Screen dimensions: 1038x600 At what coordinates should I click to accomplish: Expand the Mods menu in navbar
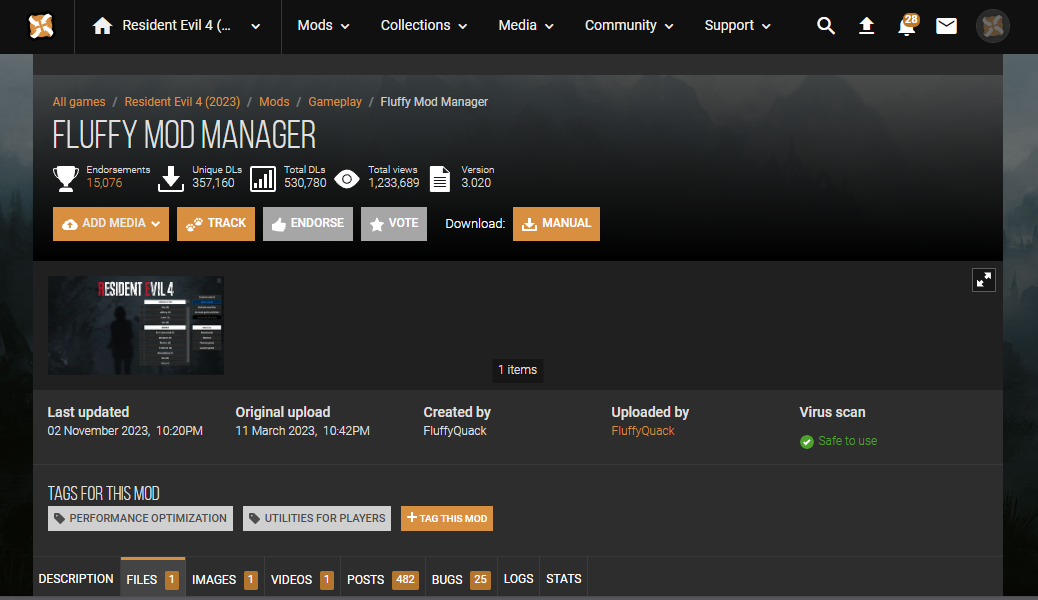(x=323, y=26)
